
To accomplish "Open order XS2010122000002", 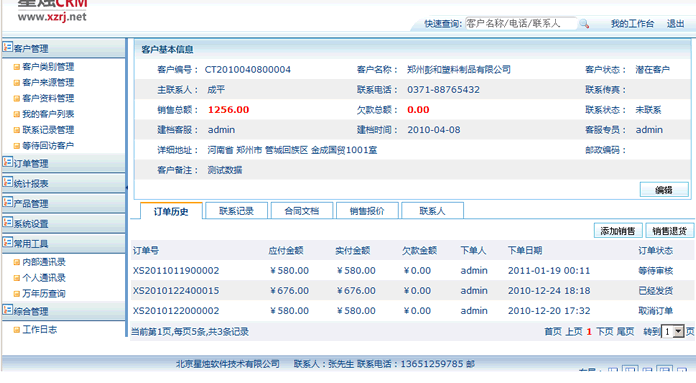I will click(176, 311).
